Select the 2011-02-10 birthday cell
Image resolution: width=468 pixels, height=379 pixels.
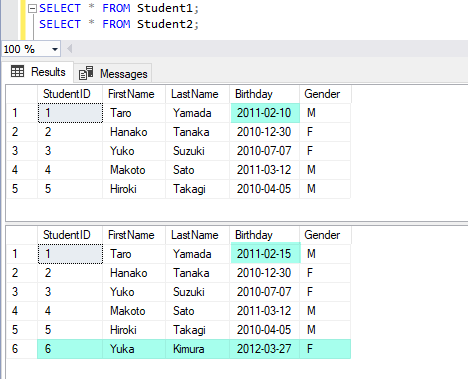tap(265, 113)
